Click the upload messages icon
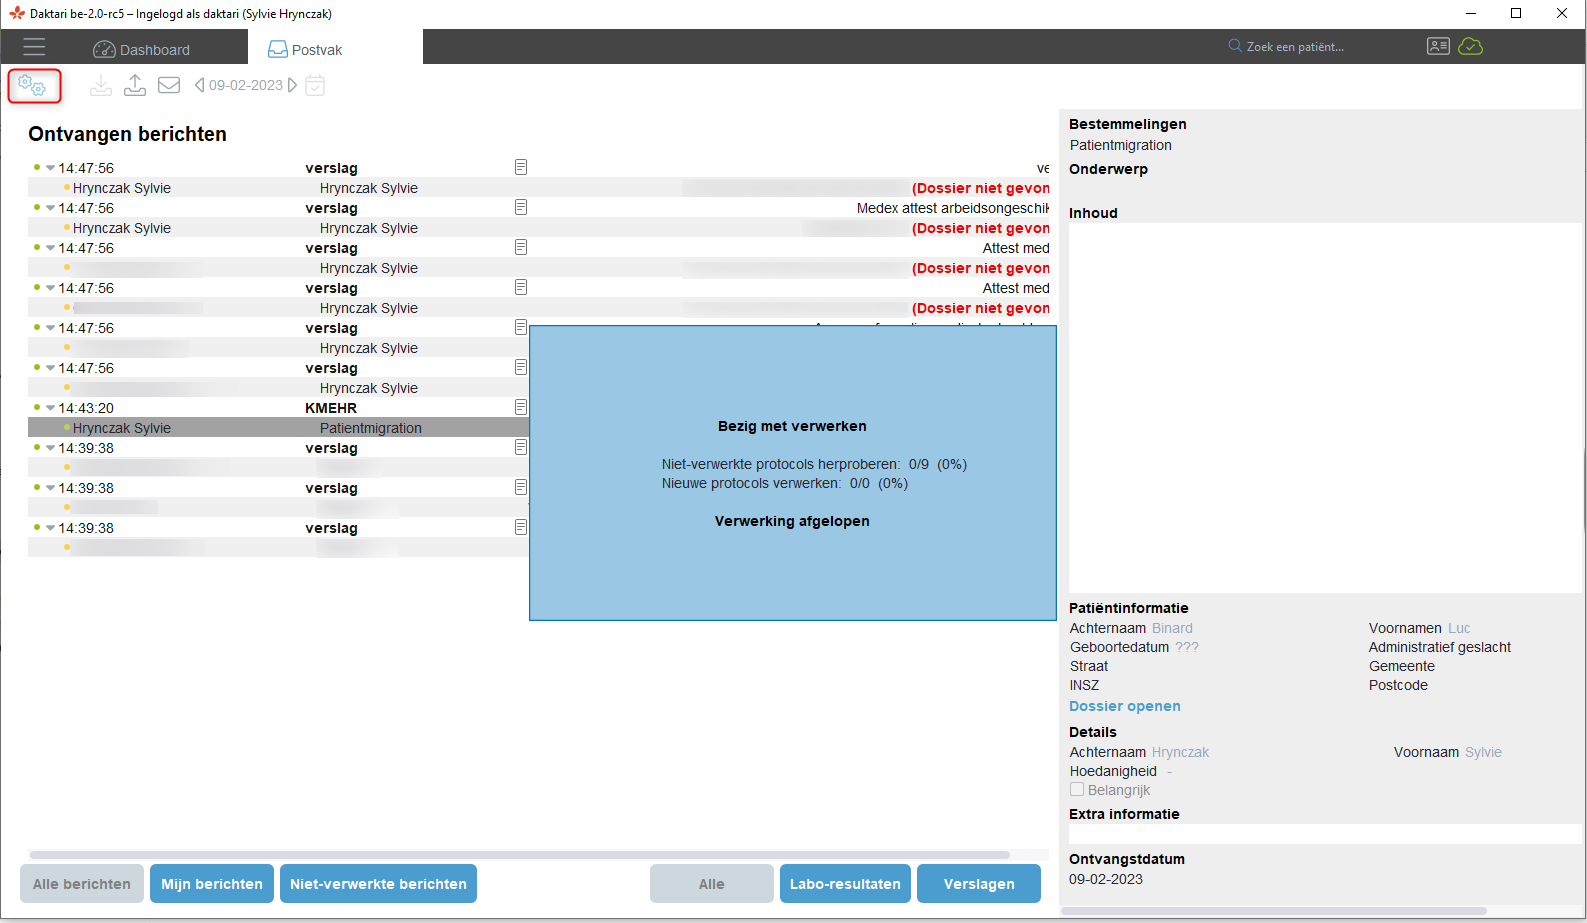Screen dimensions: 1587x923 tap(135, 86)
